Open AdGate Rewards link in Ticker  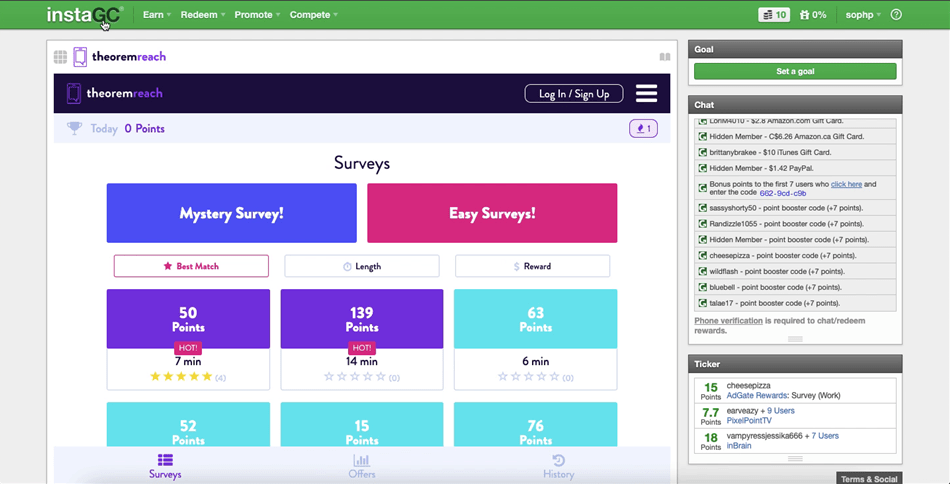pyautogui.click(x=757, y=396)
